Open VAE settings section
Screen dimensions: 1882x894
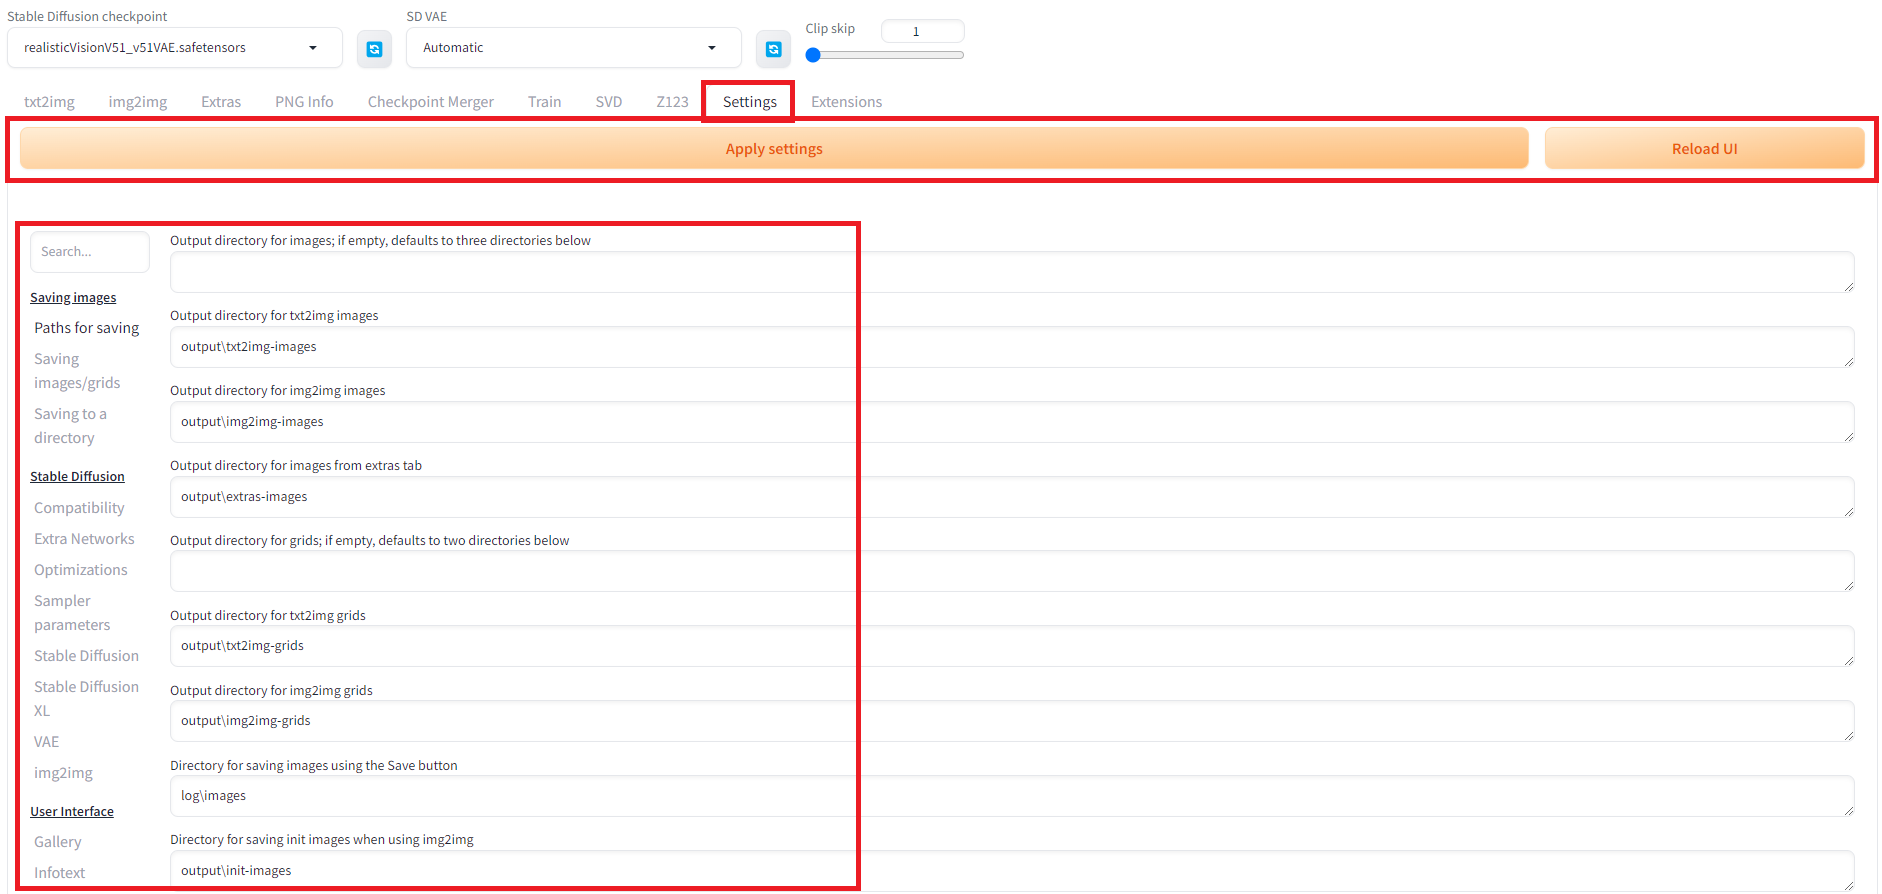pyautogui.click(x=47, y=742)
